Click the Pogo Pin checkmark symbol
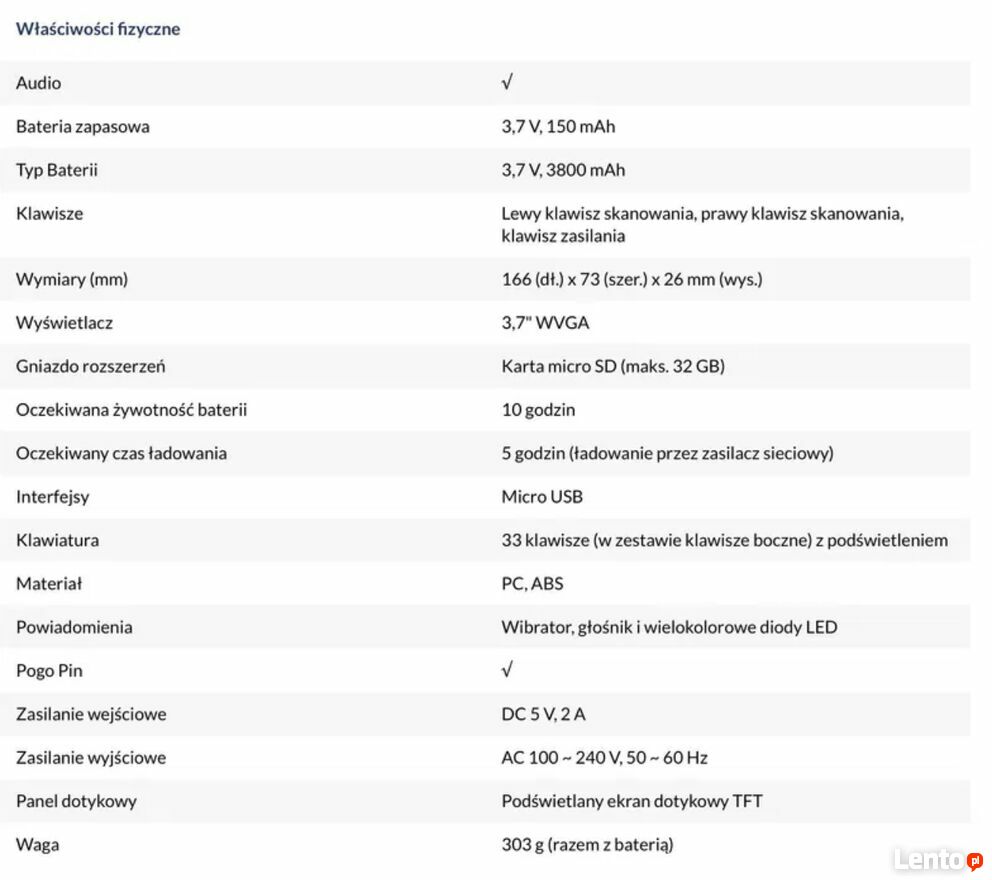Screen dimensions: 992x880 (x=507, y=670)
